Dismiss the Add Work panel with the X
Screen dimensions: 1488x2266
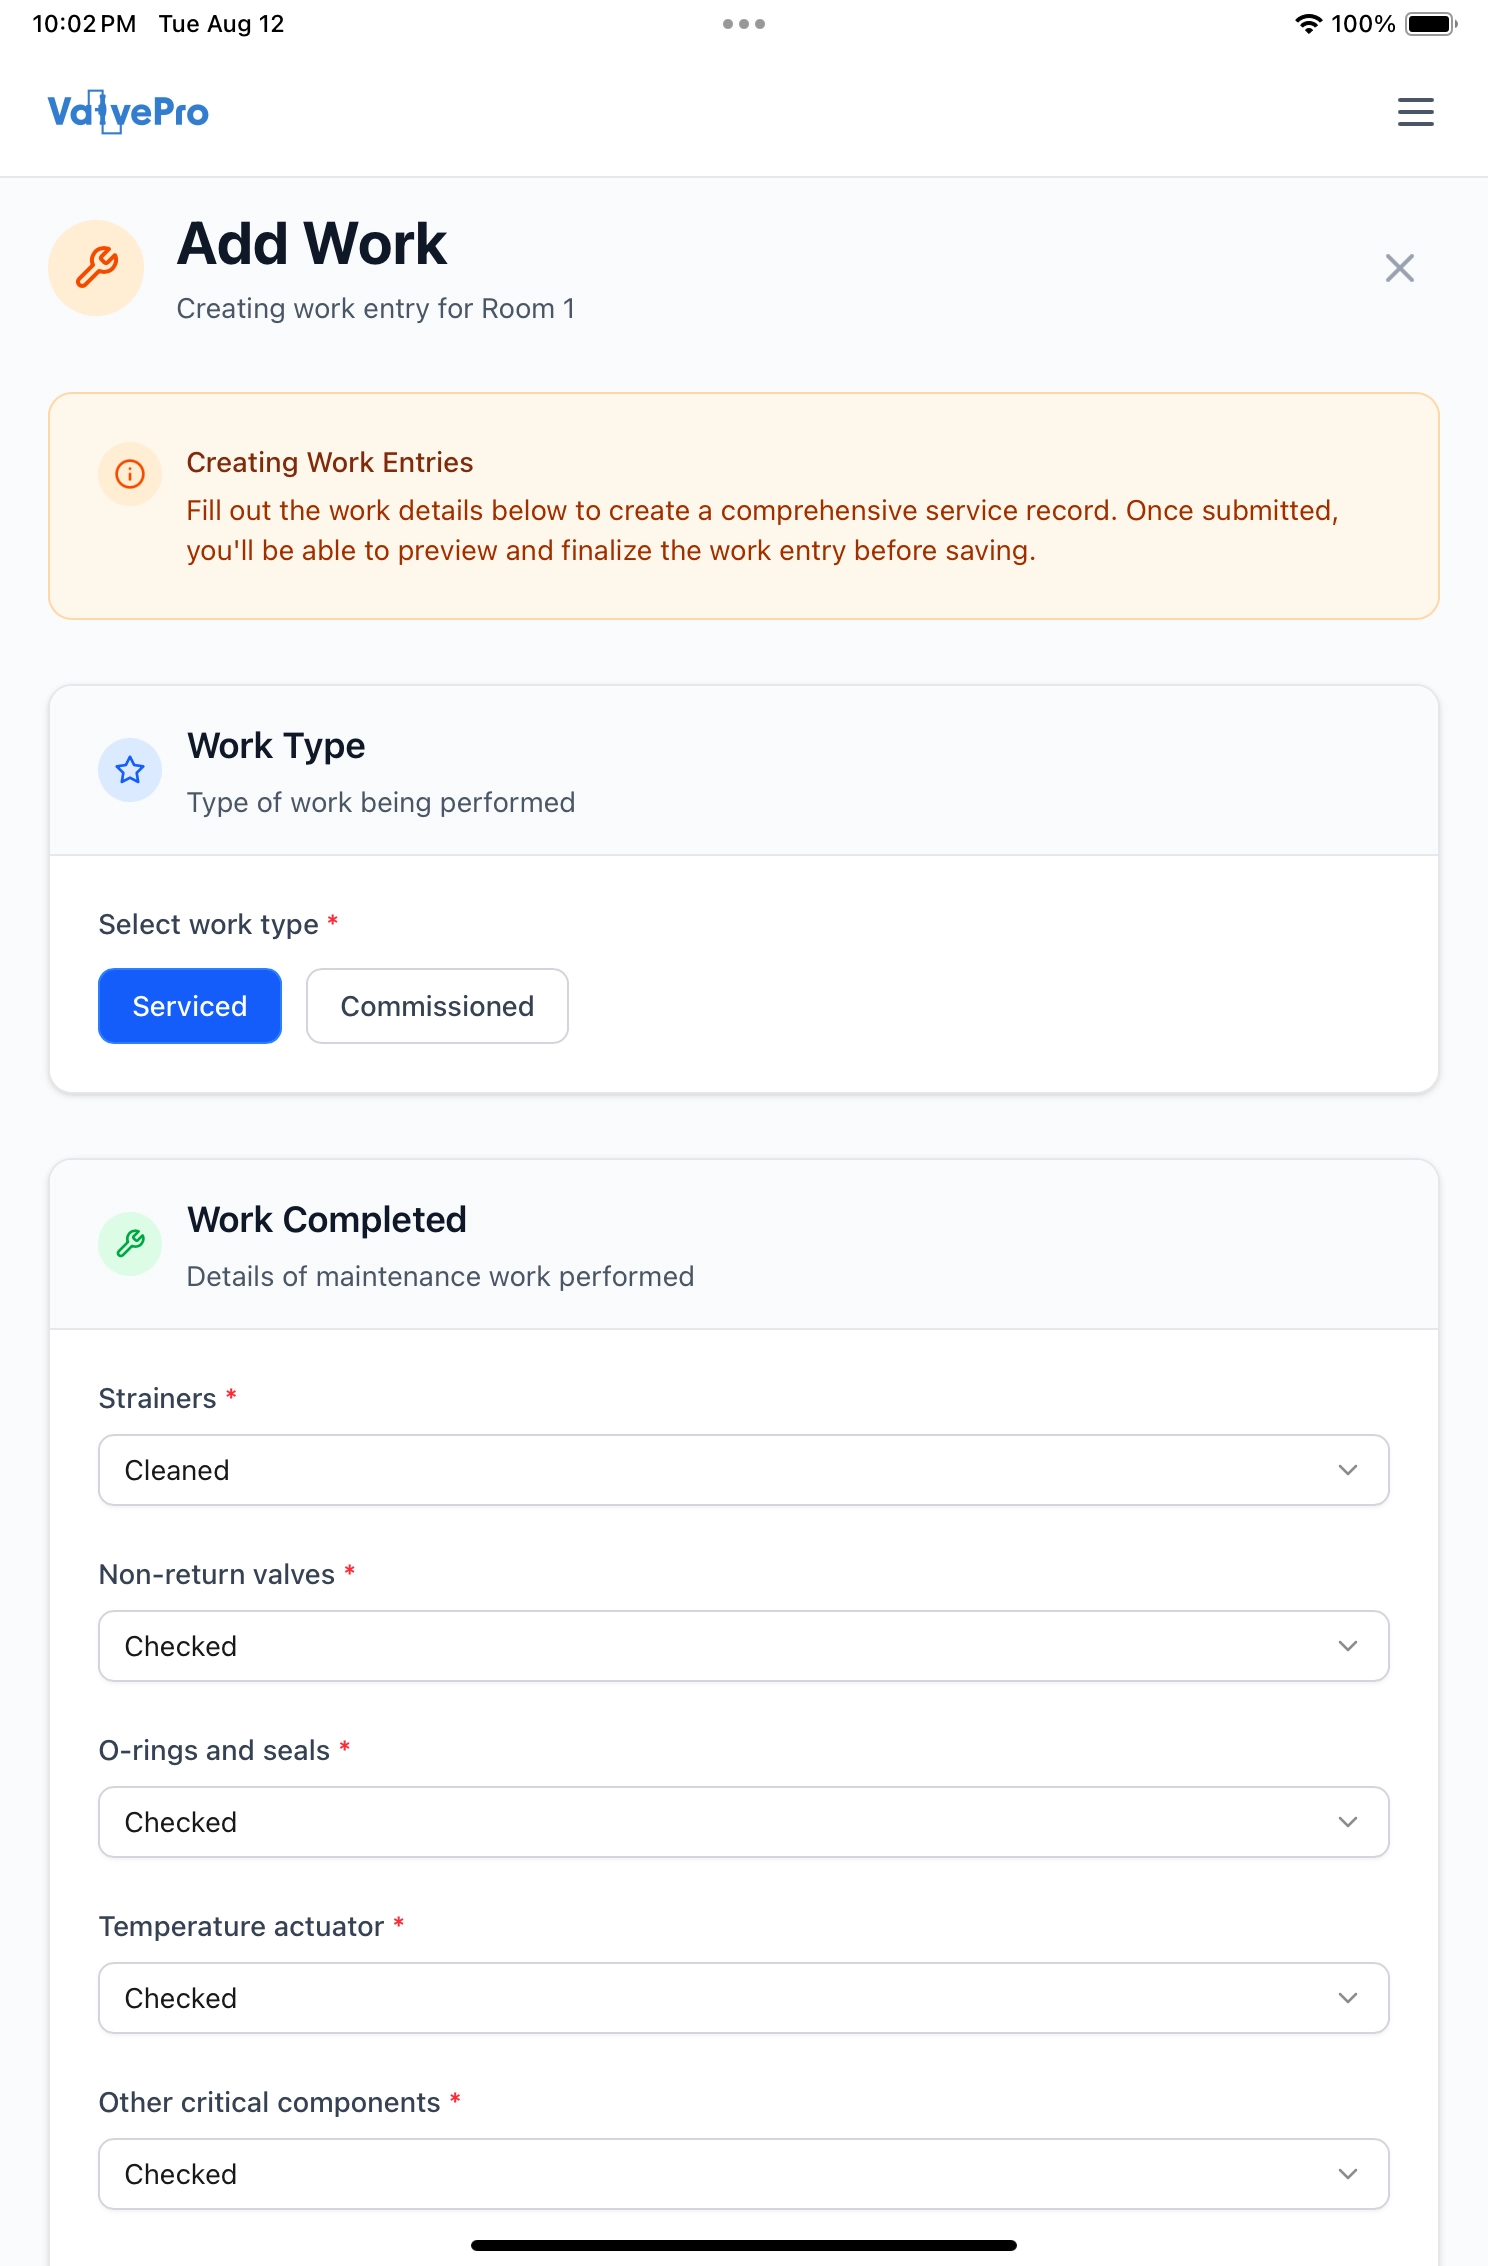click(x=1399, y=268)
